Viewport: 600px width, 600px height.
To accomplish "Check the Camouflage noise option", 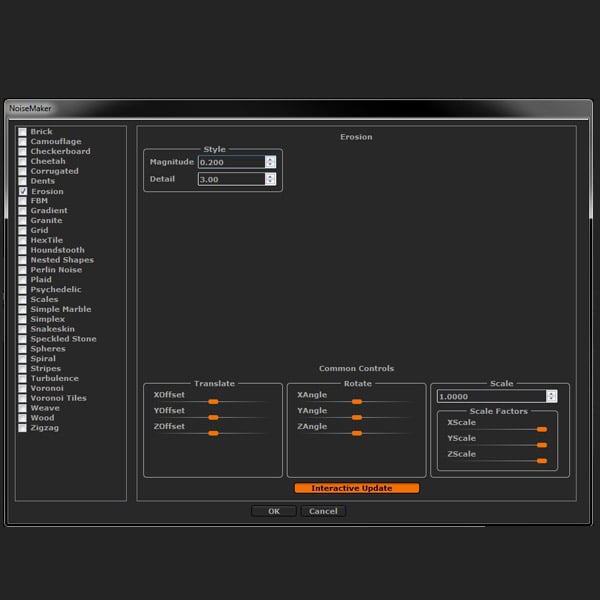I will 23,142.
